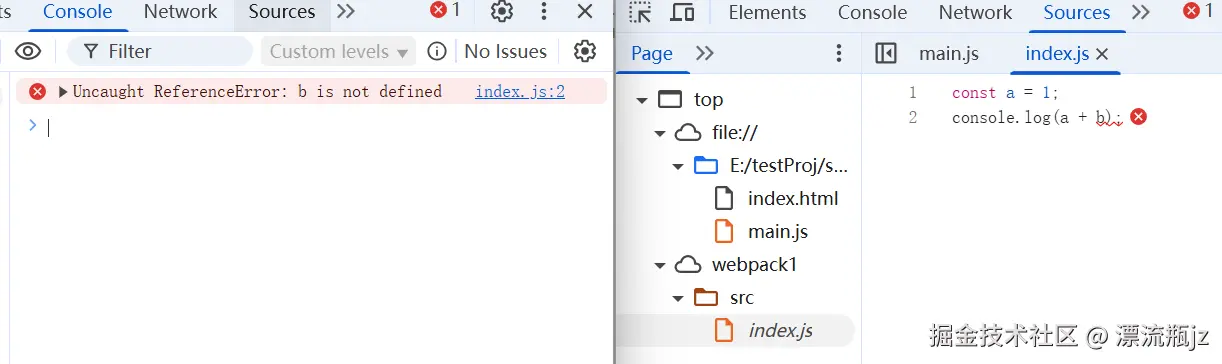The image size is (1222, 364).
Task: Collapse the file:// tree node
Action: (x=659, y=133)
